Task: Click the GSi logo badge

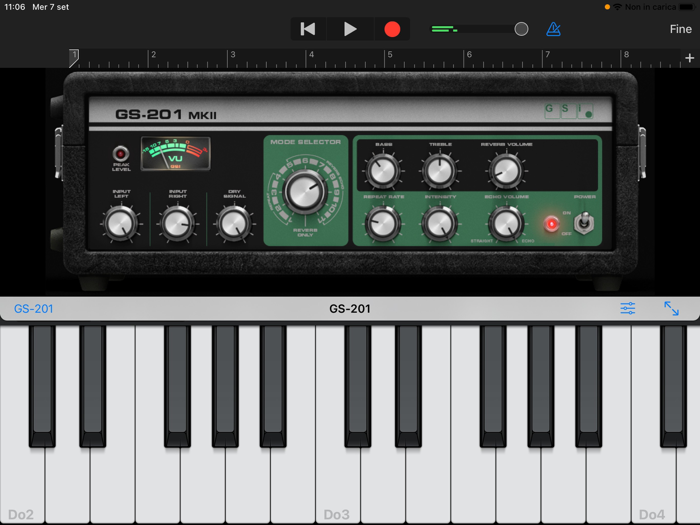Action: pyautogui.click(x=569, y=110)
